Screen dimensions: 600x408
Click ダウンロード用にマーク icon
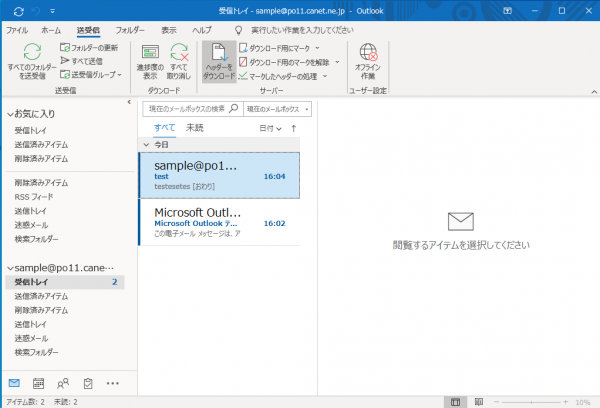(243, 48)
